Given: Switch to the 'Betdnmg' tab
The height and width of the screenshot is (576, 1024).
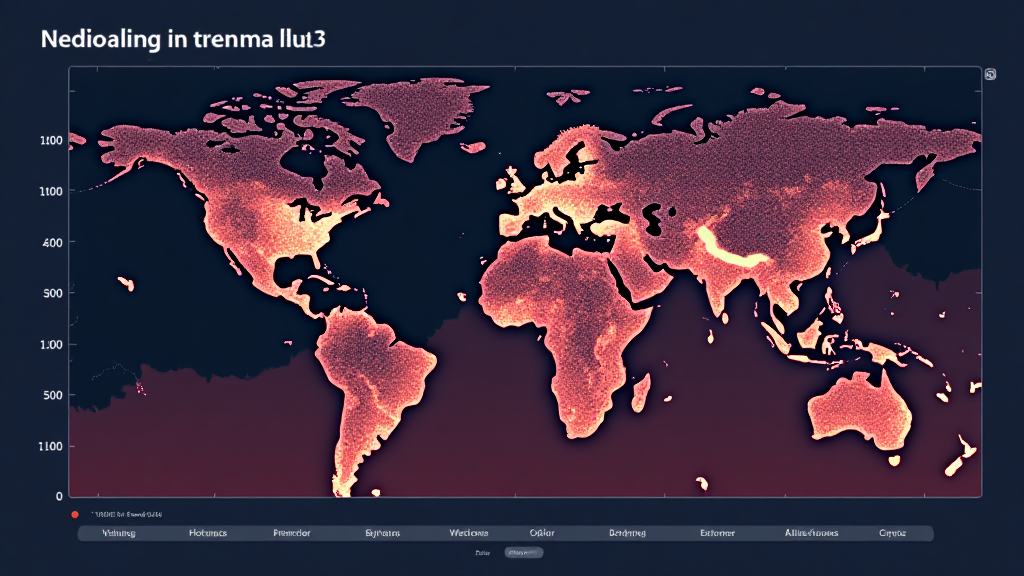Looking at the screenshot, I should (x=628, y=533).
